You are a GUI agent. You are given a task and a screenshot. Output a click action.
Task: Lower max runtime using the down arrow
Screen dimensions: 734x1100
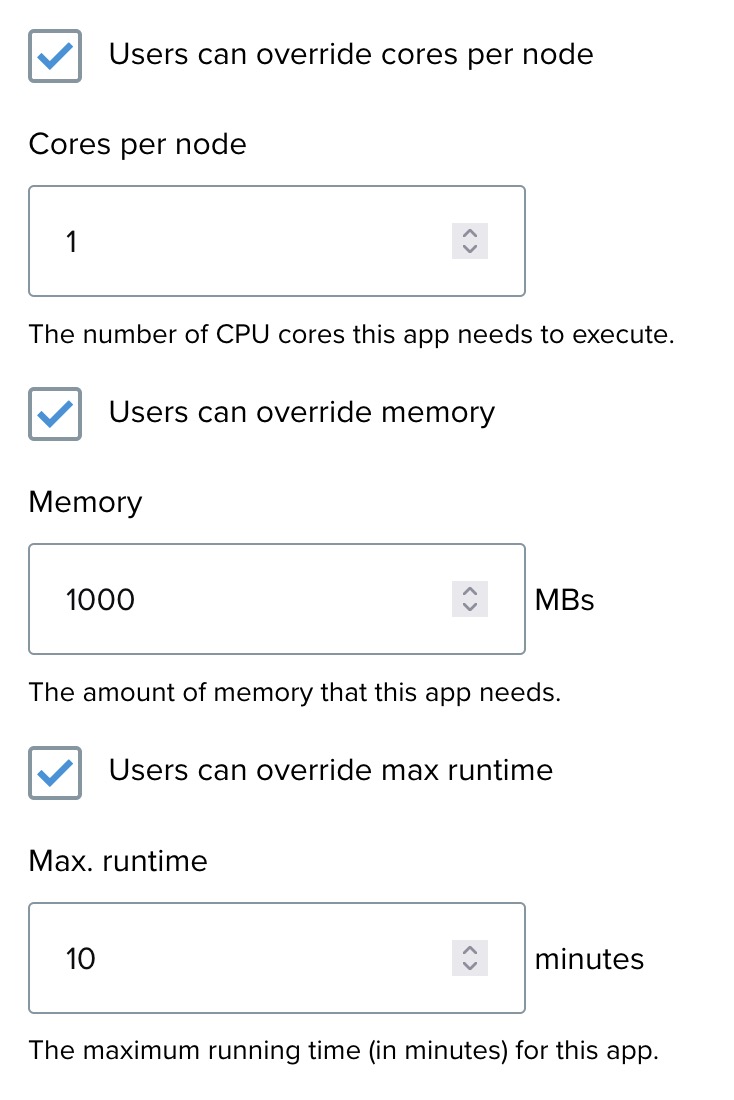(x=470, y=965)
